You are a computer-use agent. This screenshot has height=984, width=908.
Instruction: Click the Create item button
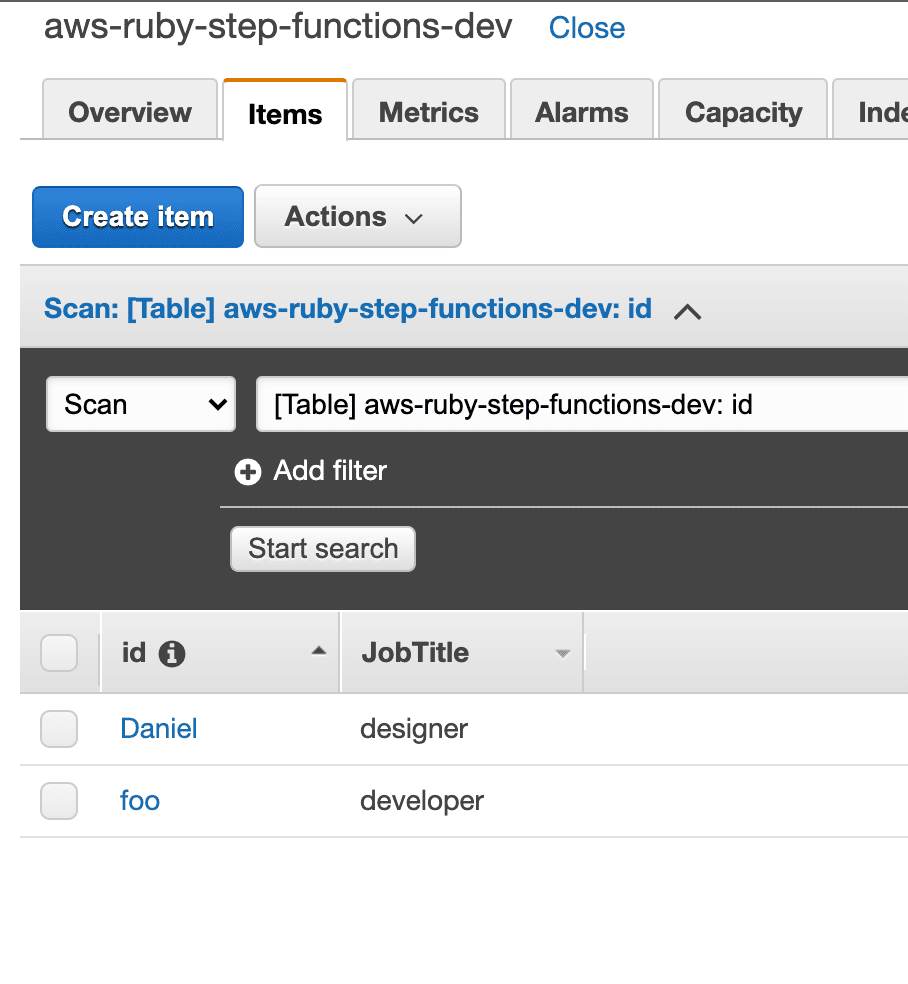[x=138, y=217]
